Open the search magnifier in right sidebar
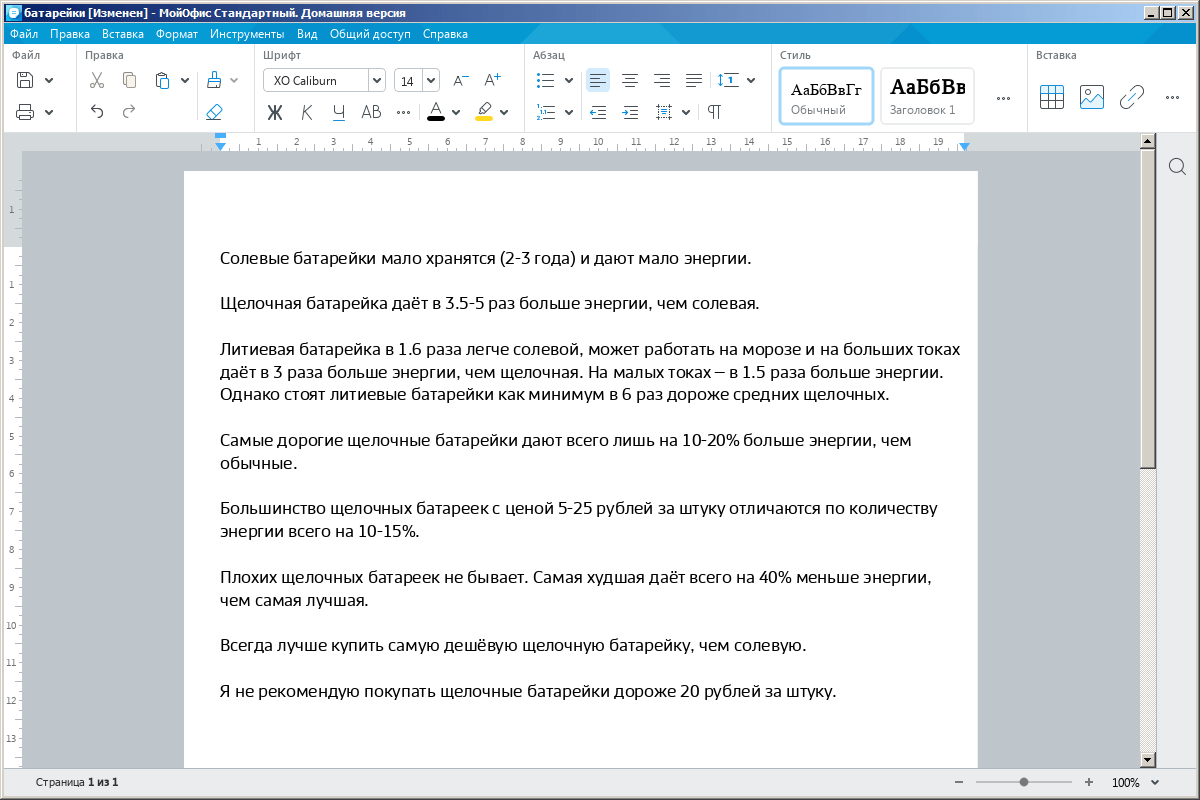Screen dimensions: 1200x800 coord(1177,166)
